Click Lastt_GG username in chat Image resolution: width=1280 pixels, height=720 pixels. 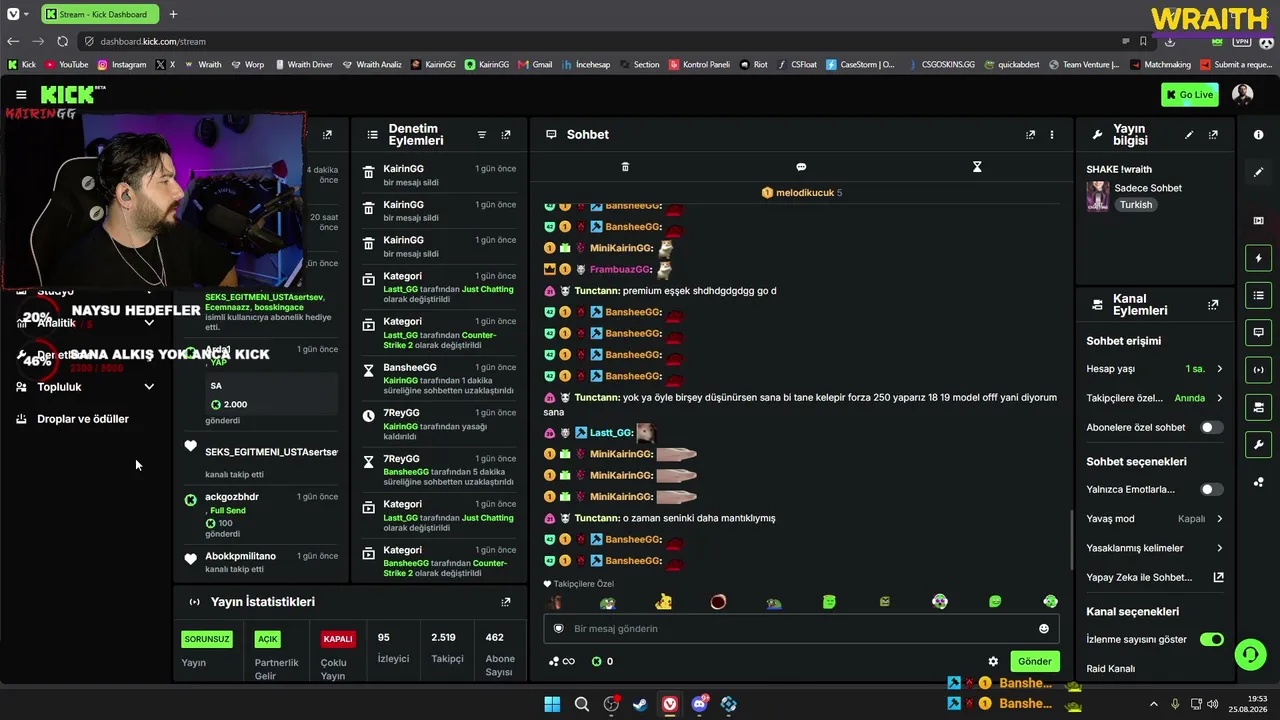point(611,432)
